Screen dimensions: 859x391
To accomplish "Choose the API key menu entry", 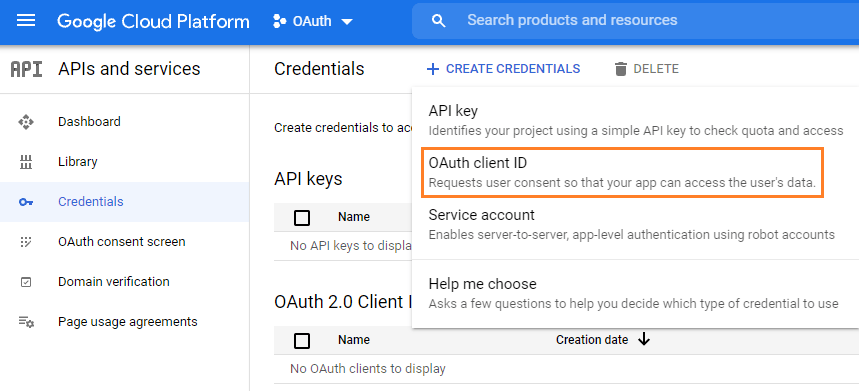I will pyautogui.click(x=635, y=120).
